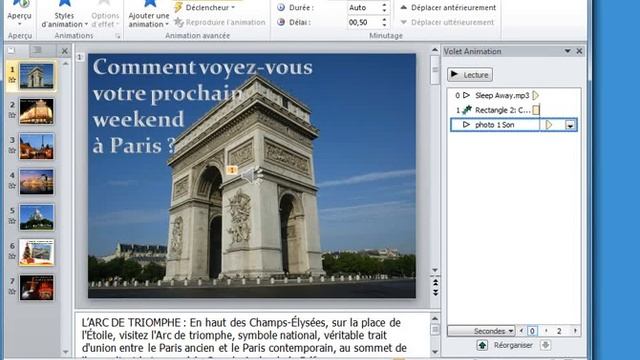Open the Déclencheur dropdown

tap(204, 7)
